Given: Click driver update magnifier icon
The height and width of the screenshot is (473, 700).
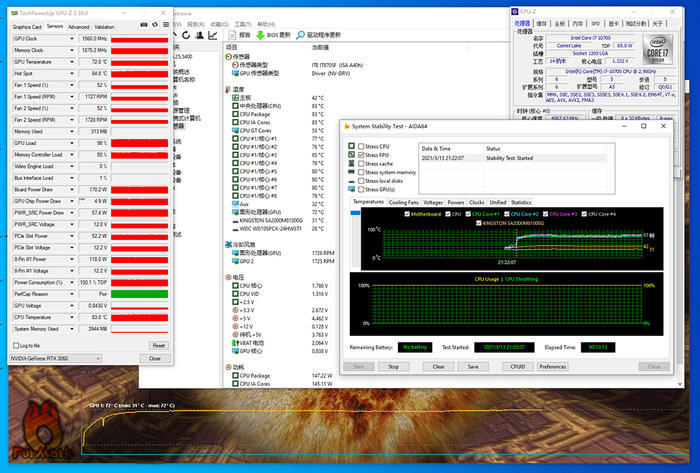Looking at the screenshot, I should click(x=300, y=35).
